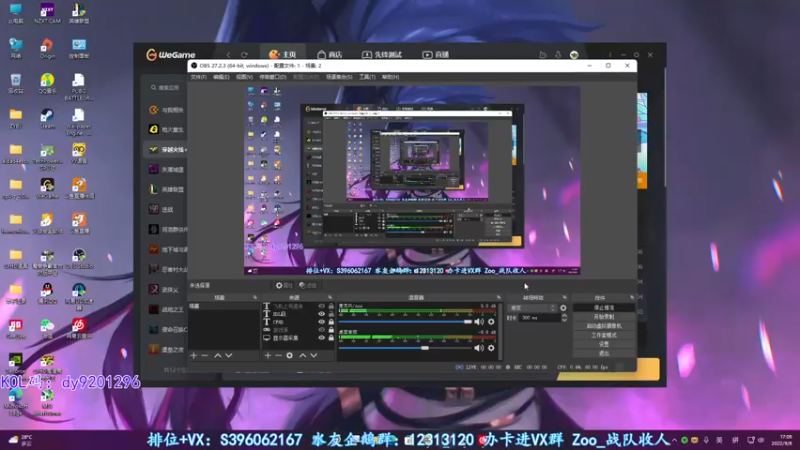Click Exit button in OBS Controls
Image resolution: width=800 pixels, height=450 pixels.
pos(604,353)
